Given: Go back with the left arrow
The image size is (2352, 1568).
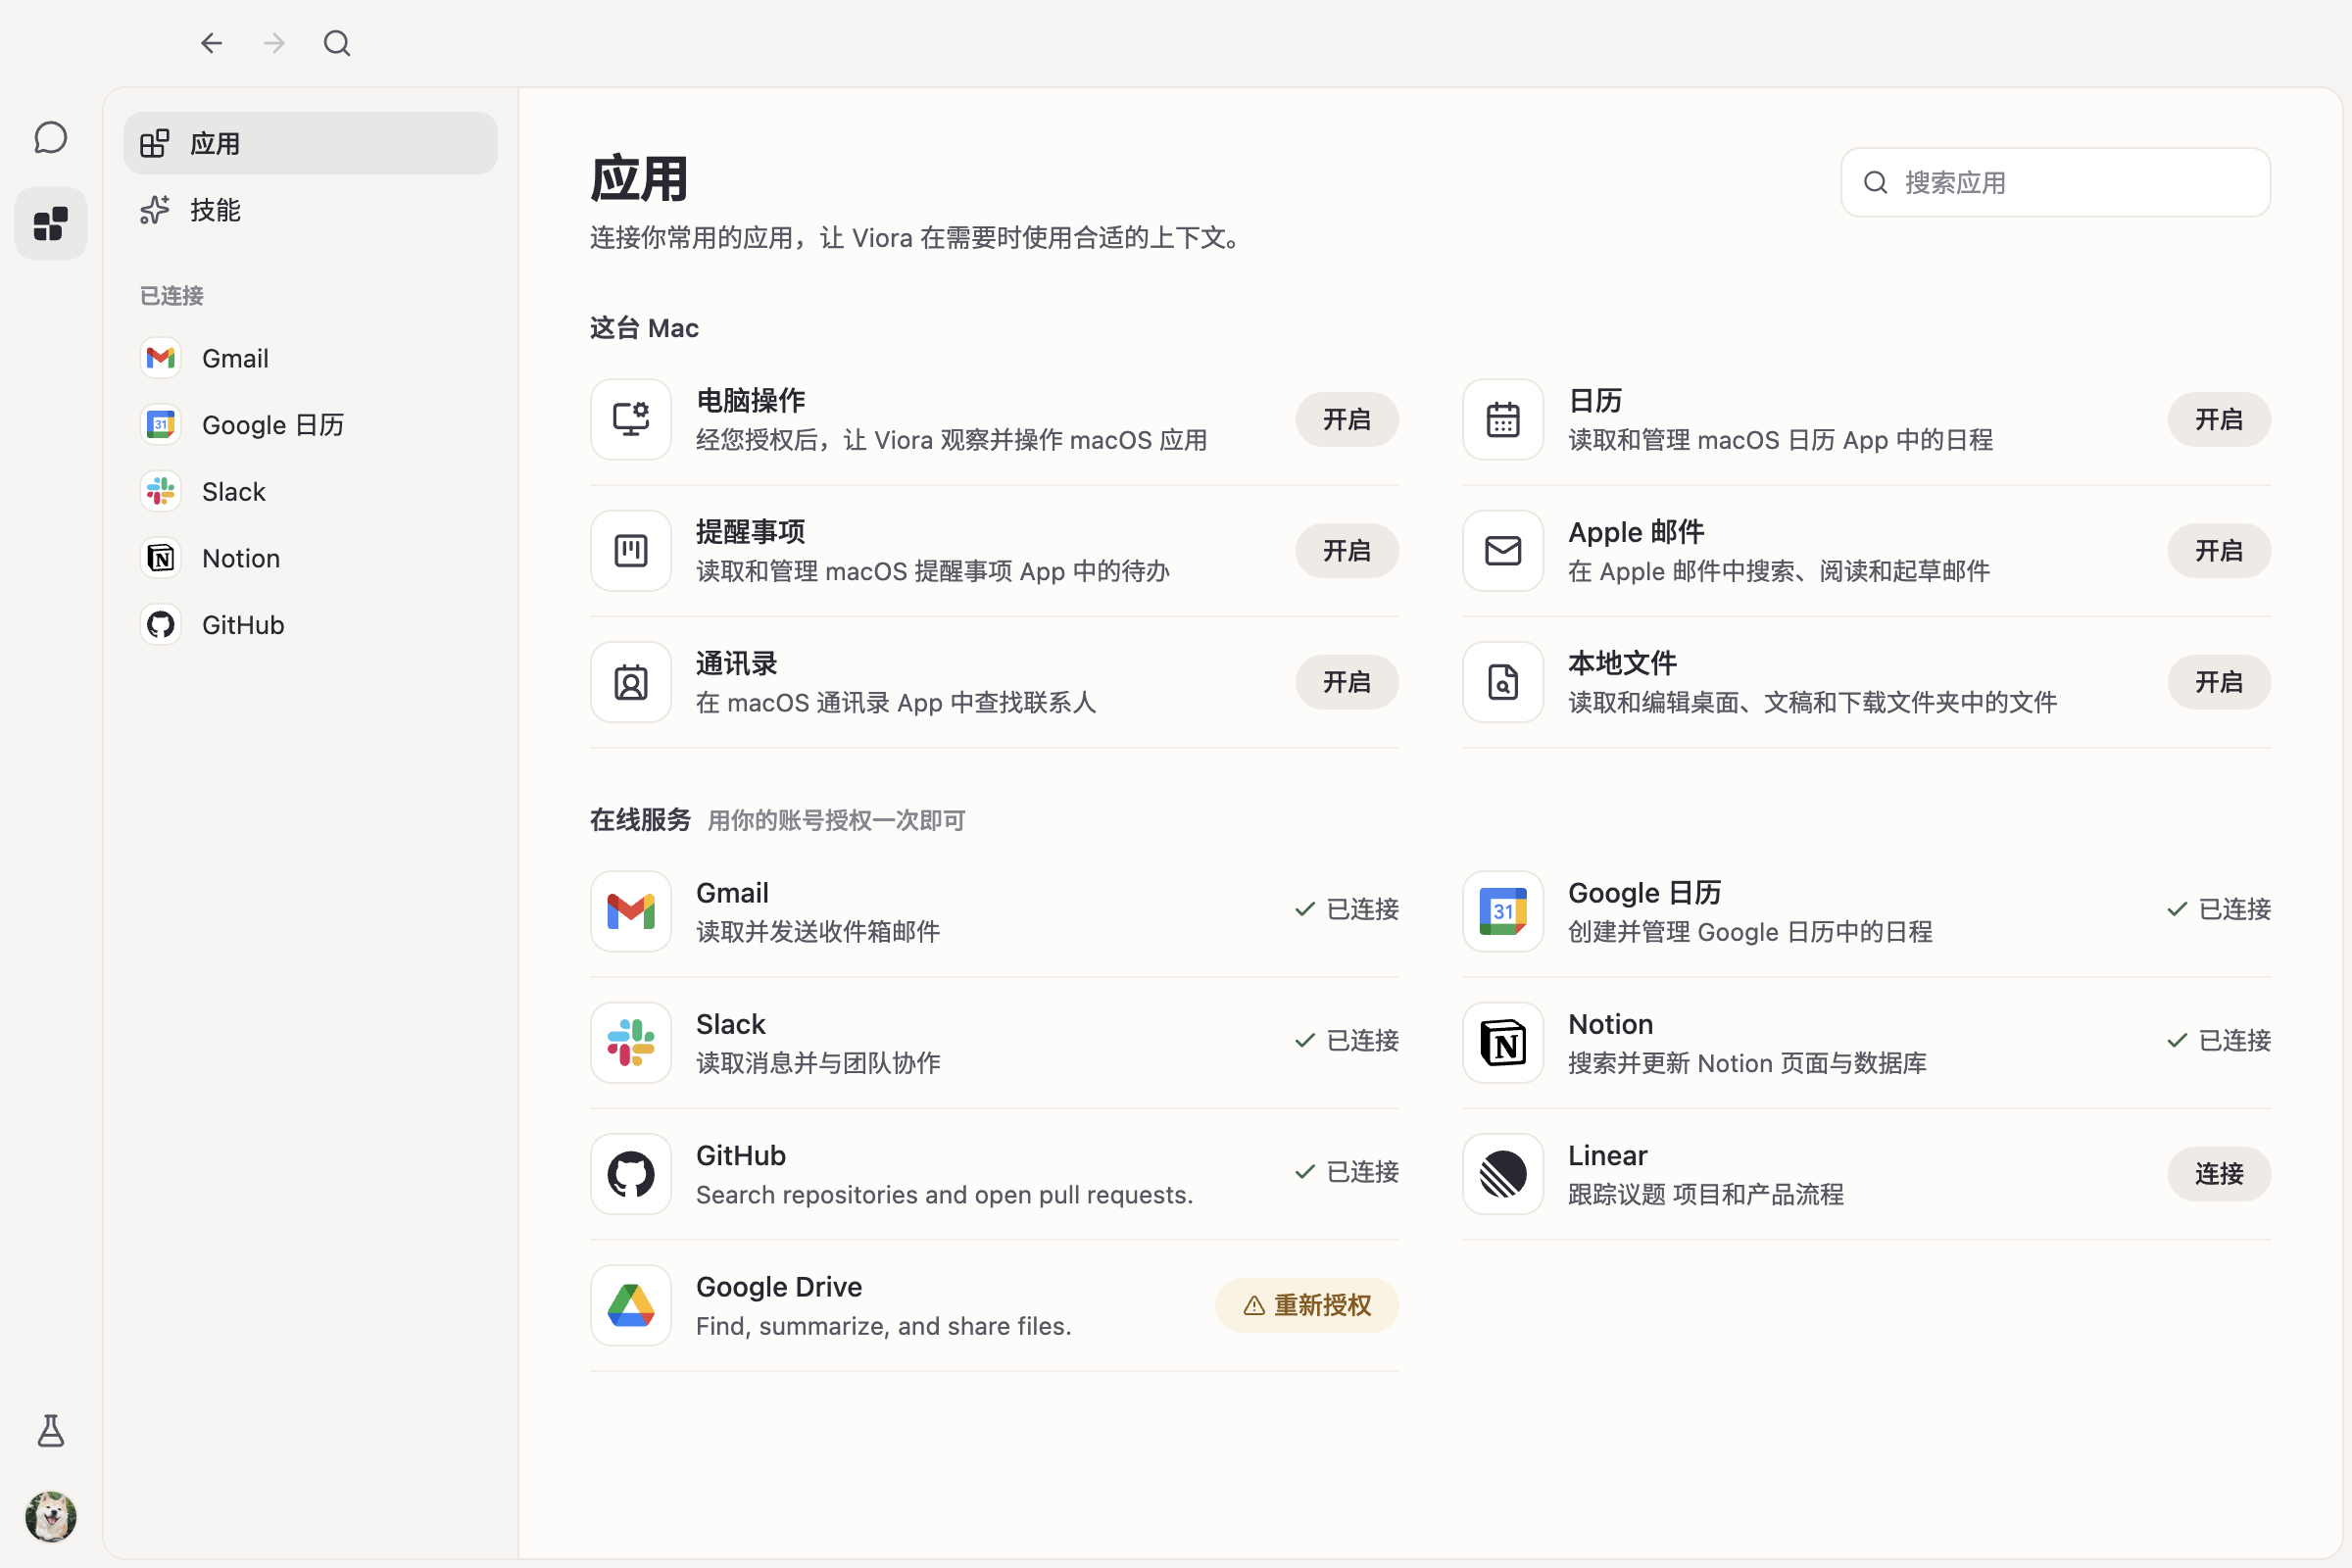Looking at the screenshot, I should (211, 43).
